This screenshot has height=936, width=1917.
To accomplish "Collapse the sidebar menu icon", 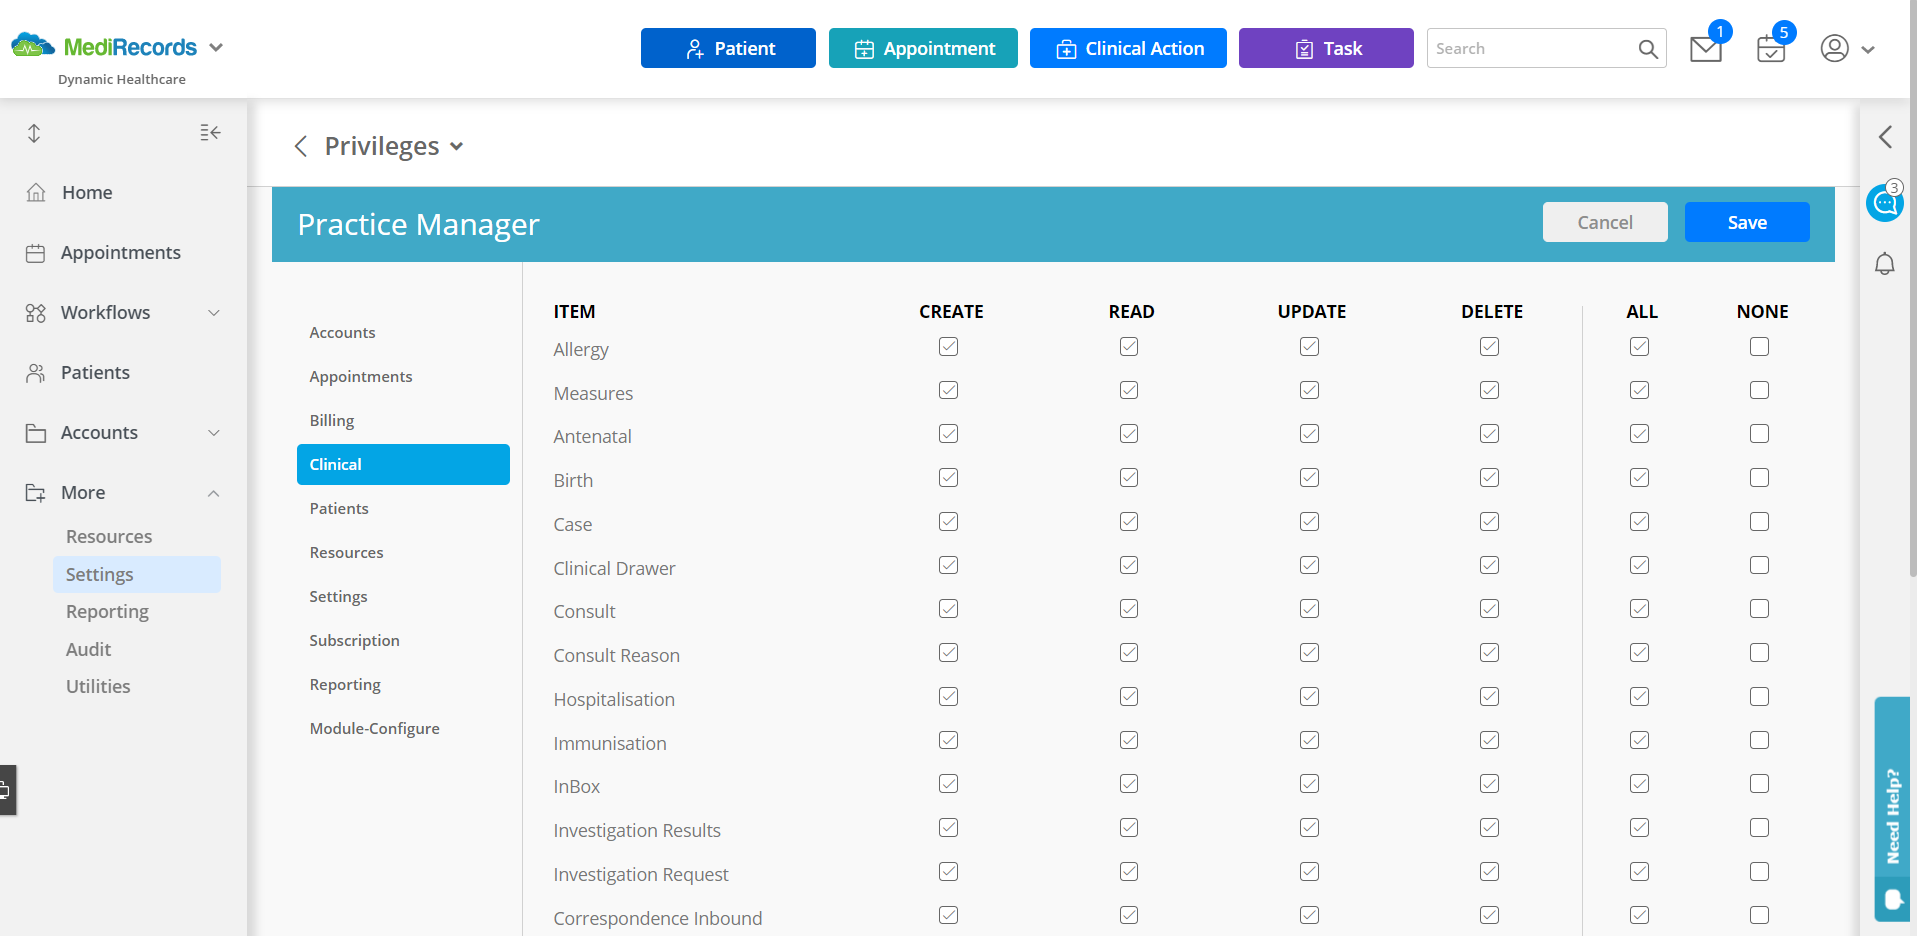I will [x=210, y=133].
